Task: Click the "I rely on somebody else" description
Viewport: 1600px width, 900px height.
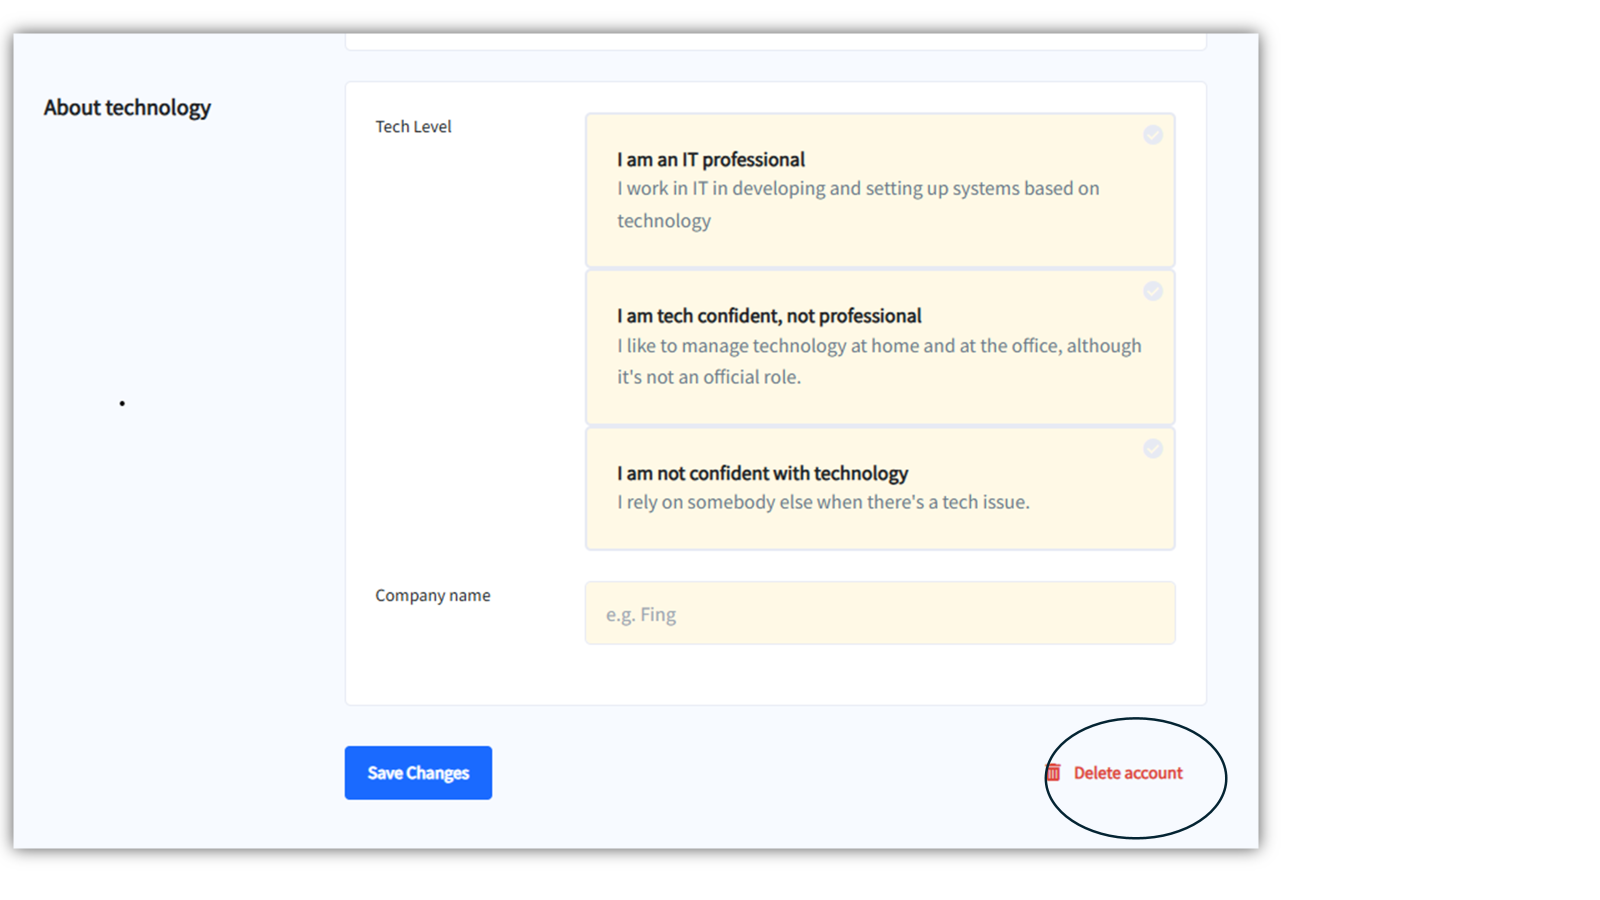Action: (822, 502)
